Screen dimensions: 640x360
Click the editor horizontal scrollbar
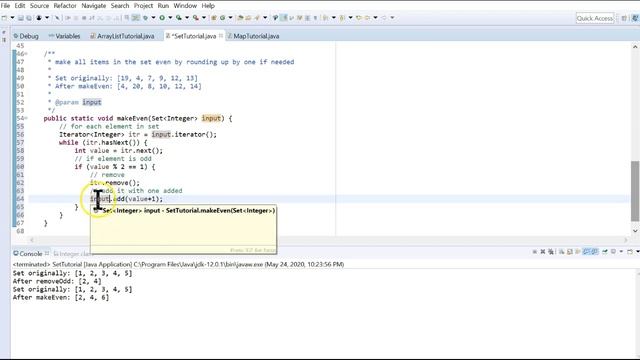[x=329, y=240]
